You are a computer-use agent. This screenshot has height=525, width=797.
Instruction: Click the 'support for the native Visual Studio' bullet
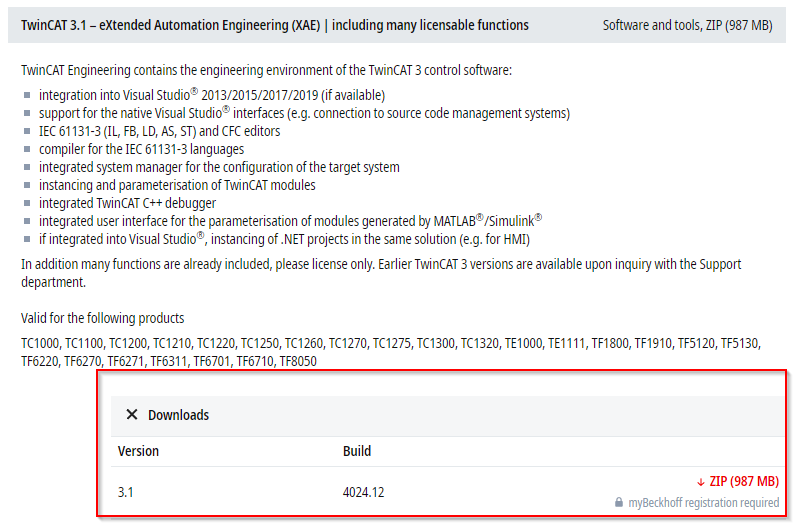[x=304, y=113]
